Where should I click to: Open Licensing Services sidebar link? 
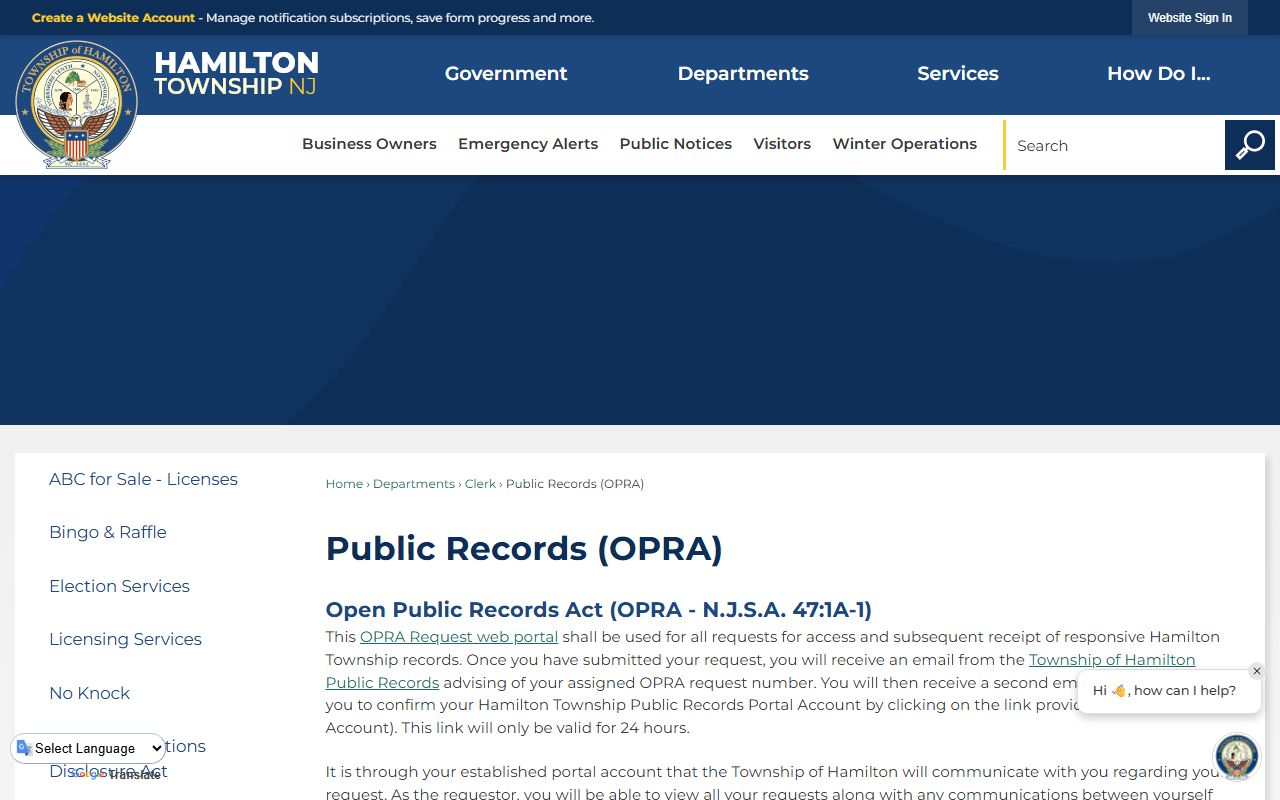125,639
